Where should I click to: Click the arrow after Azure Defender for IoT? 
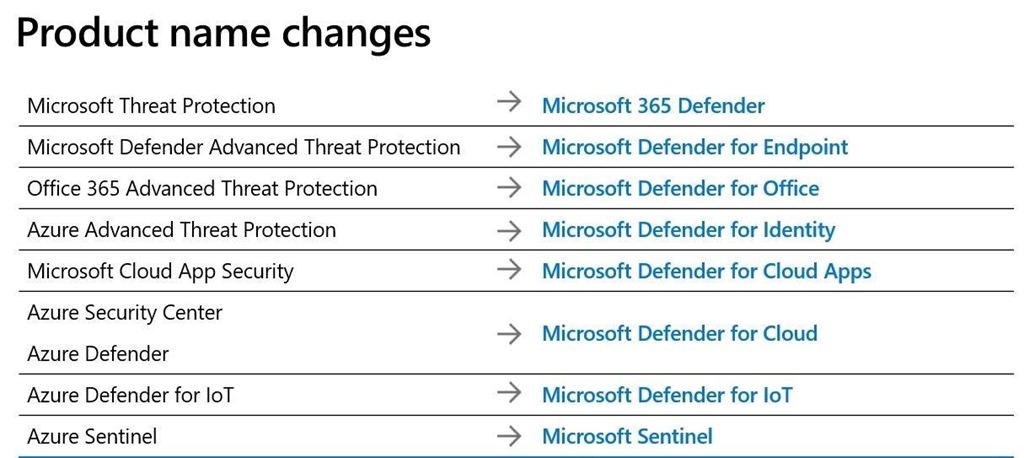(x=509, y=395)
